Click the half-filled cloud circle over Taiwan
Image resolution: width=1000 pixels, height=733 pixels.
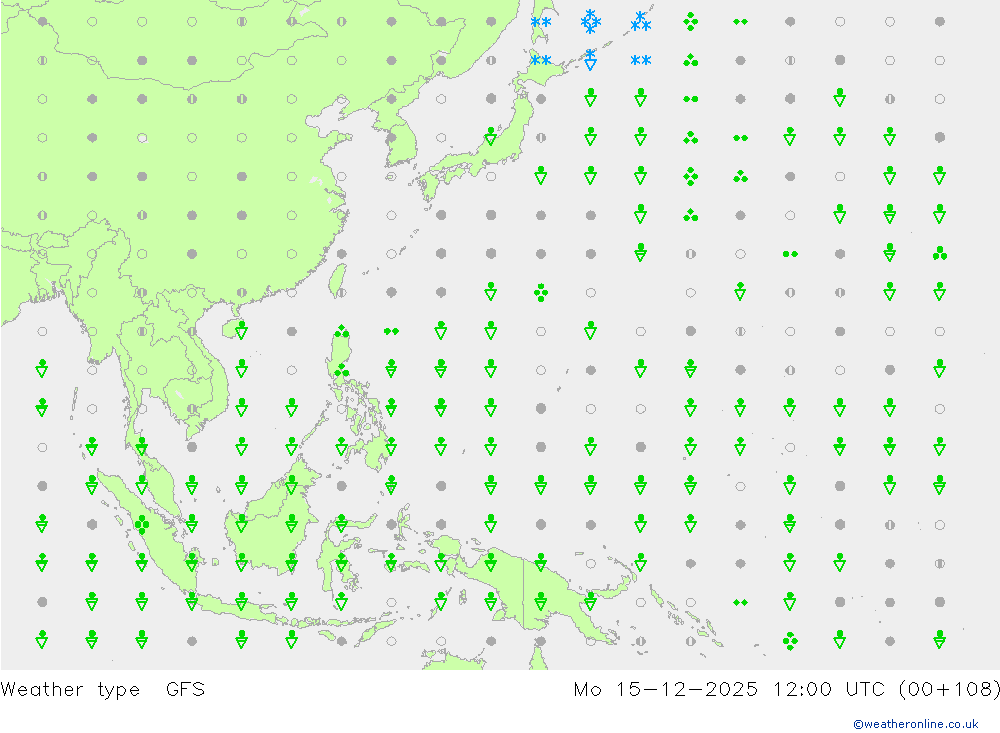(x=342, y=293)
